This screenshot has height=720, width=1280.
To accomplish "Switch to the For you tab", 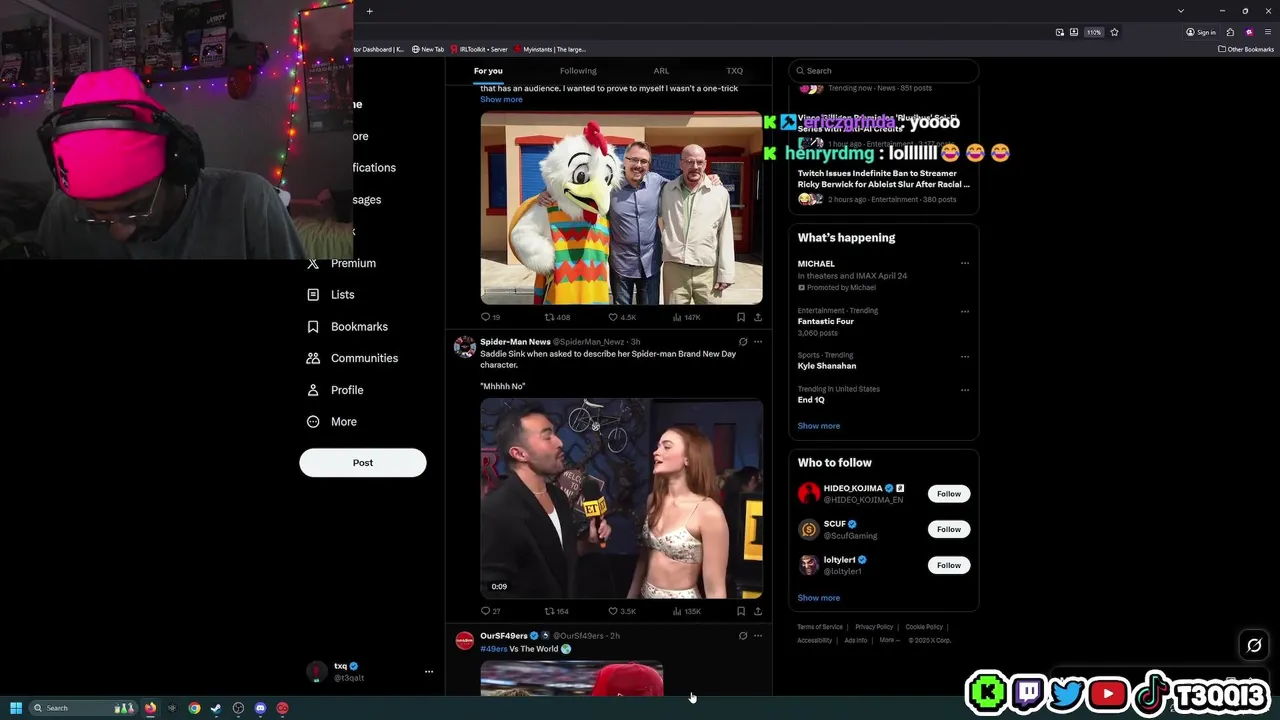I will point(488,71).
